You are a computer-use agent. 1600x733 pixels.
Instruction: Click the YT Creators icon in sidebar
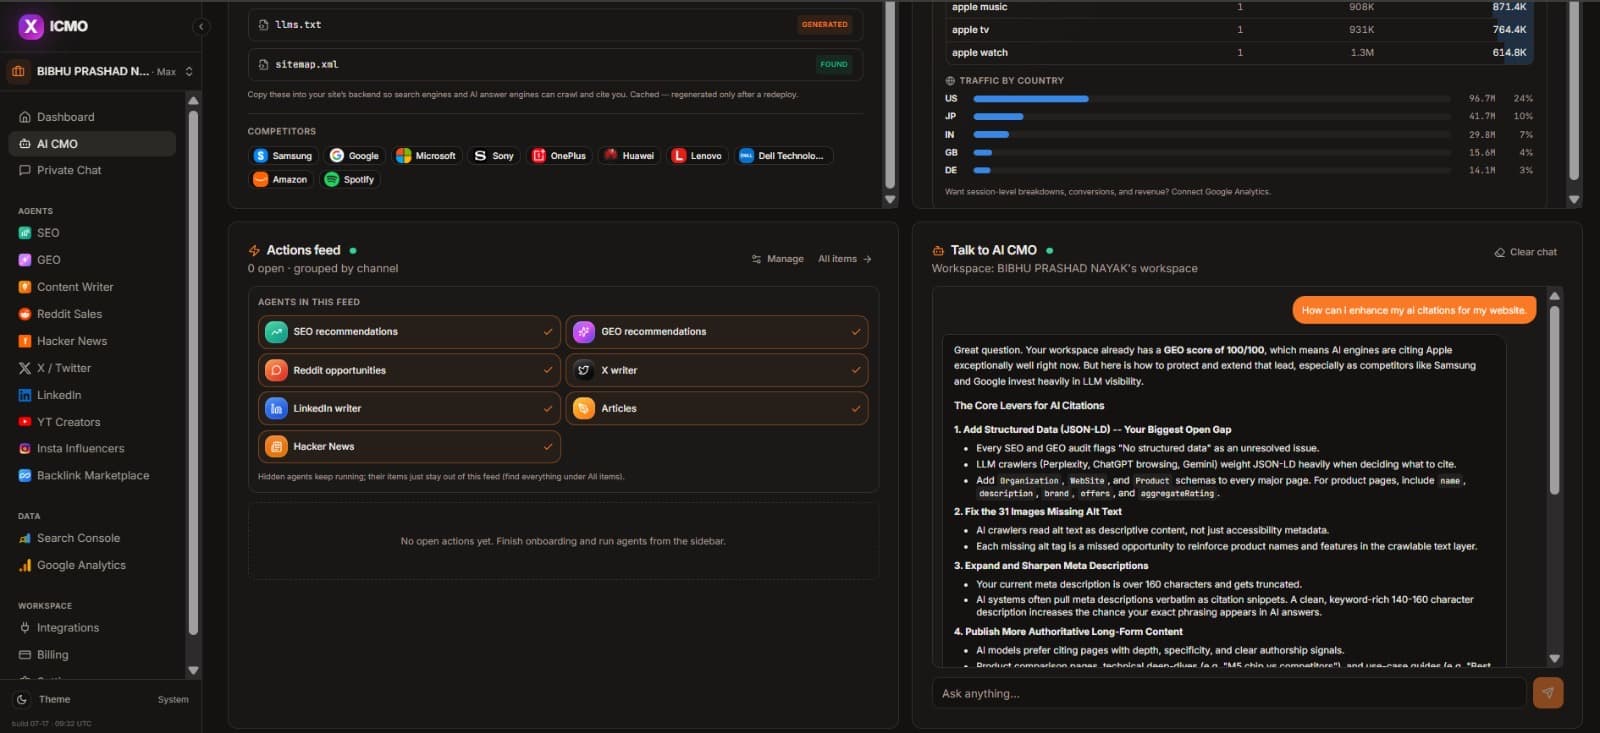25,422
